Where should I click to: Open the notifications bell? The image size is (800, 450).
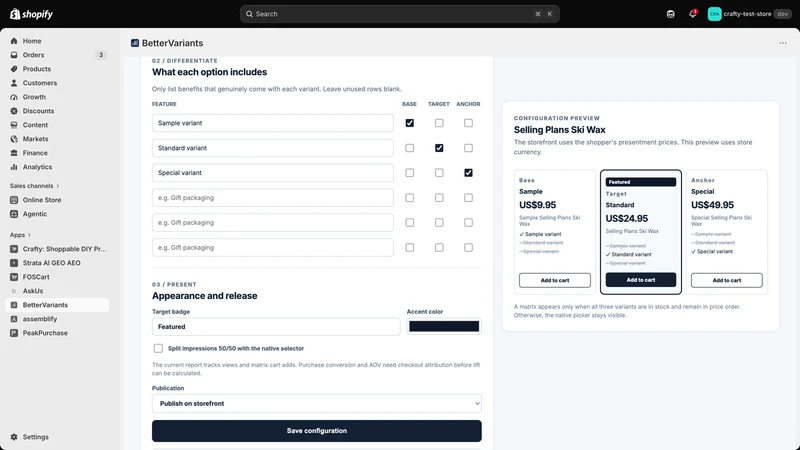pyautogui.click(x=692, y=14)
